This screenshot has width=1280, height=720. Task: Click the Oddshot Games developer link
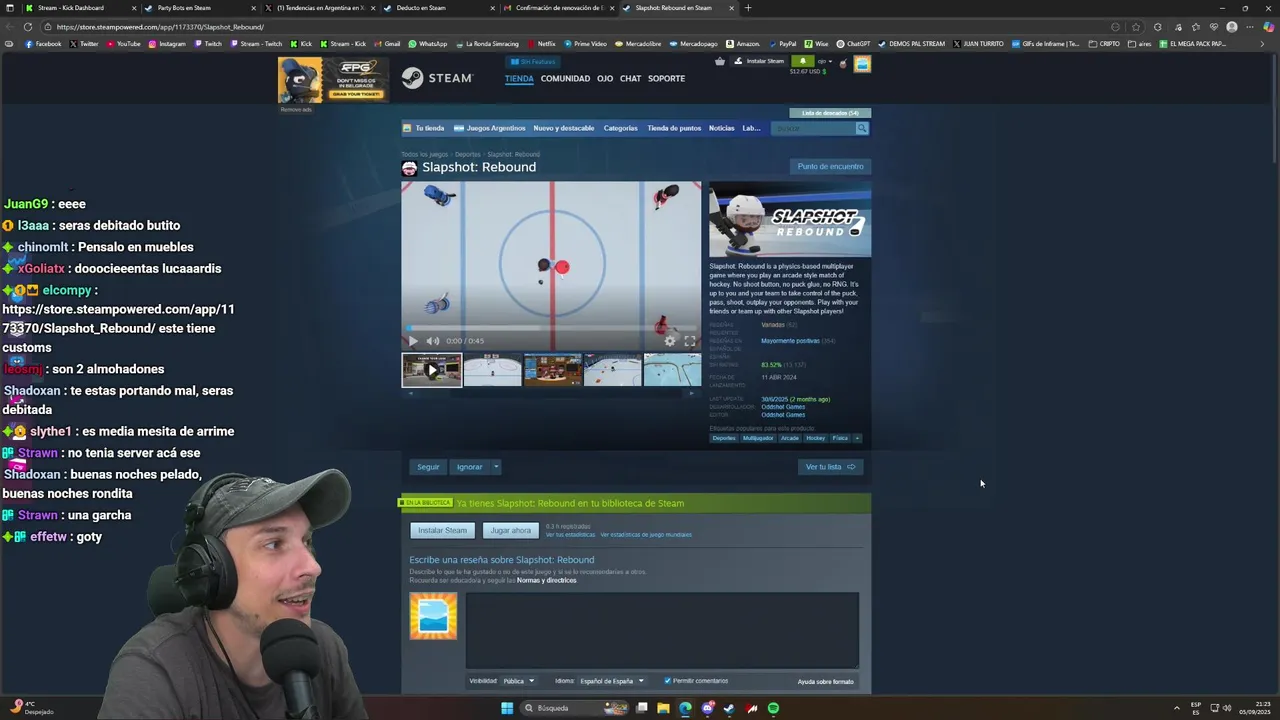(x=783, y=407)
